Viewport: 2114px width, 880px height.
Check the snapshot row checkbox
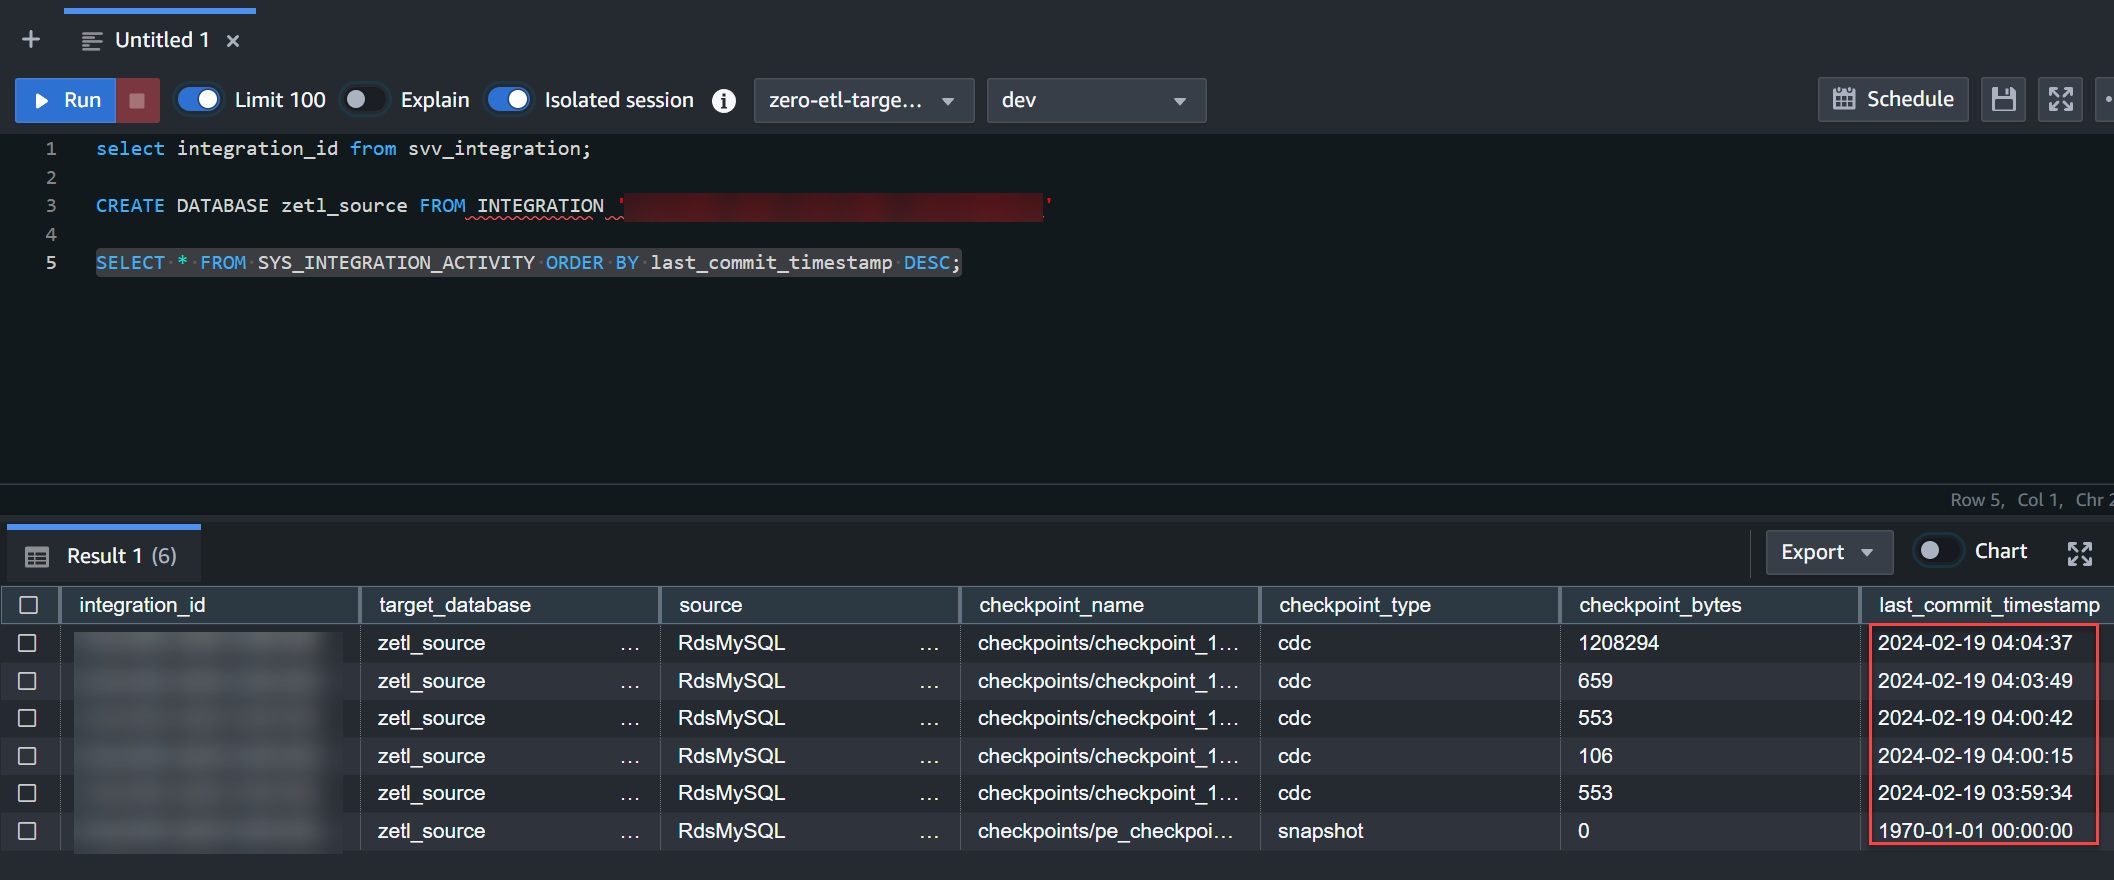(x=28, y=831)
